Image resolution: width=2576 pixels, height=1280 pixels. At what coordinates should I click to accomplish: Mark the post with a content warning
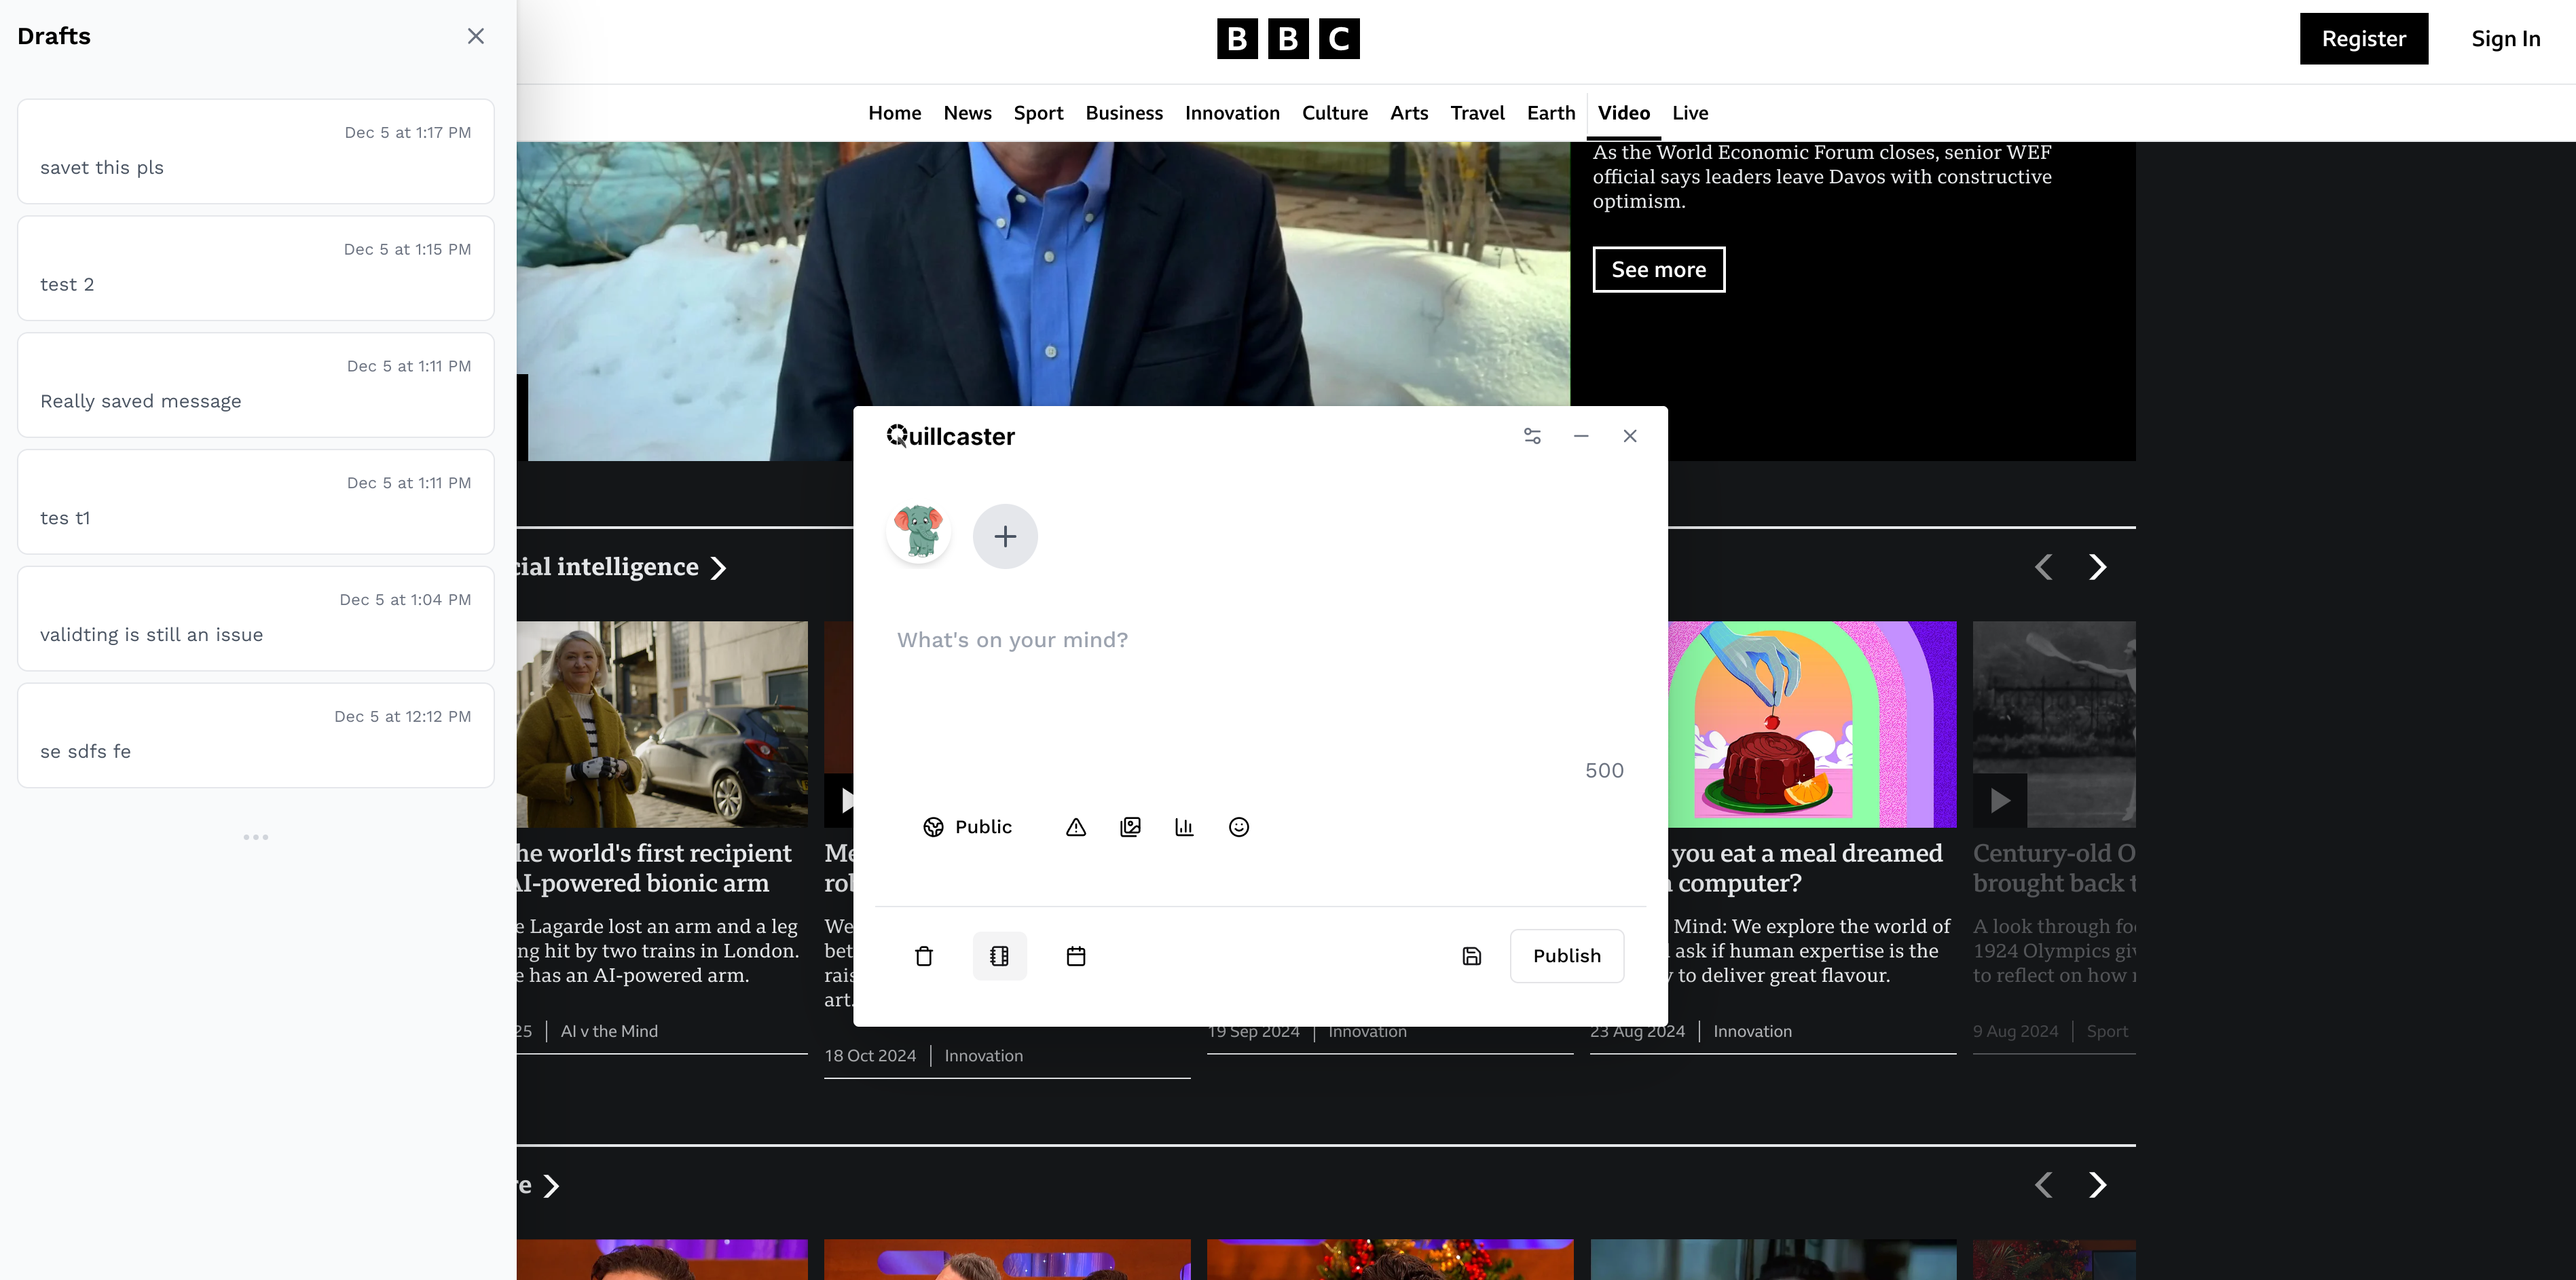coord(1075,827)
